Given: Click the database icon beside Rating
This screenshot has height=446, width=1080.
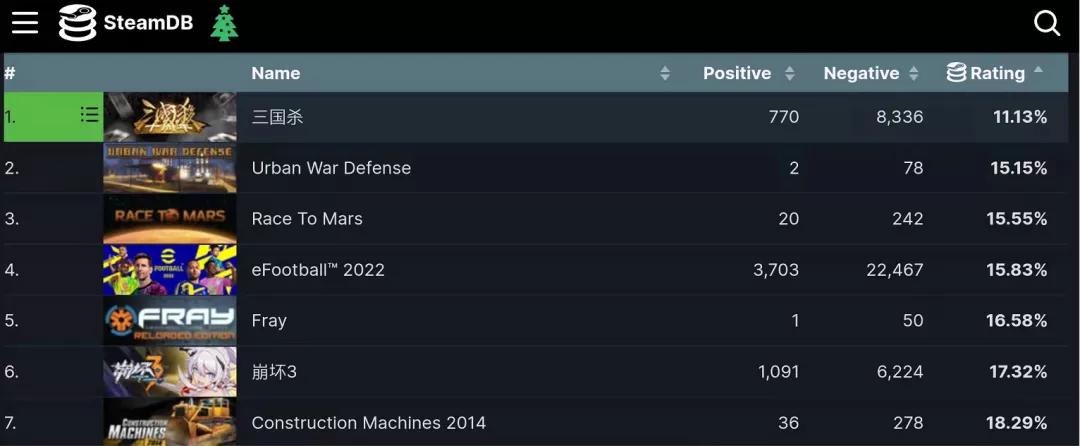Looking at the screenshot, I should click(956, 73).
